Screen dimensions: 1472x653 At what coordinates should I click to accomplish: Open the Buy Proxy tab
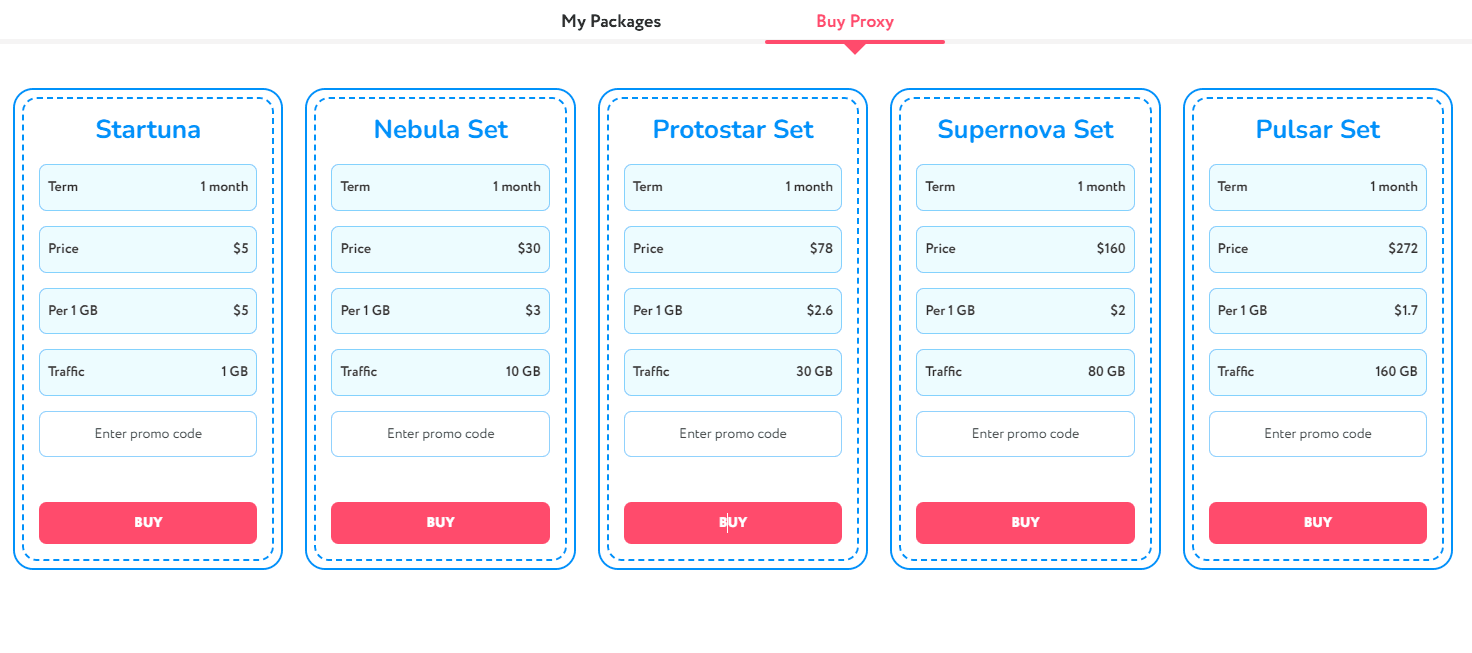click(854, 21)
